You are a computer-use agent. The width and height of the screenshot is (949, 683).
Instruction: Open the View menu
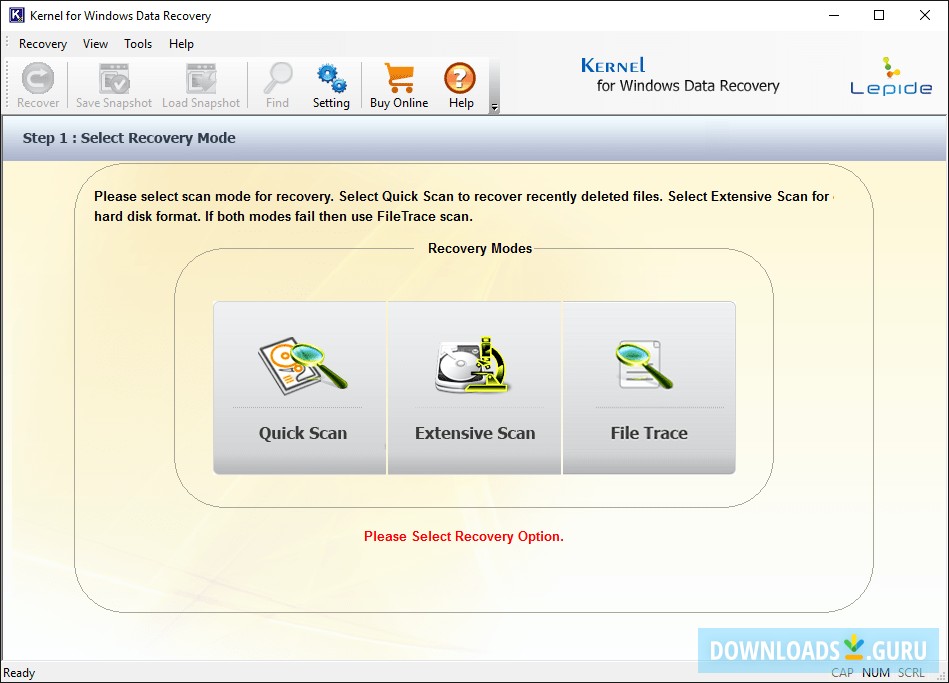point(96,44)
